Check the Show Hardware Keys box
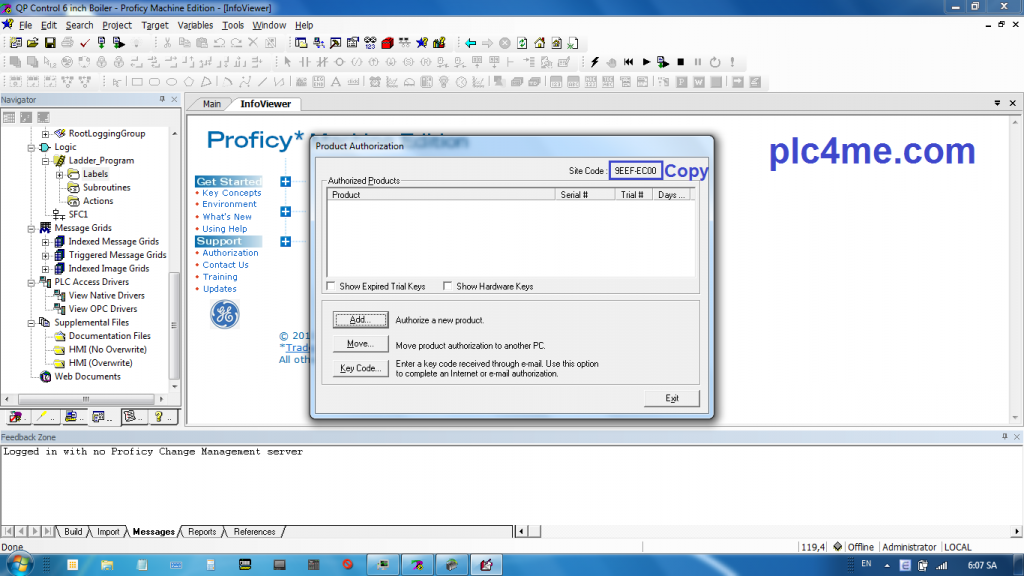 pyautogui.click(x=448, y=286)
